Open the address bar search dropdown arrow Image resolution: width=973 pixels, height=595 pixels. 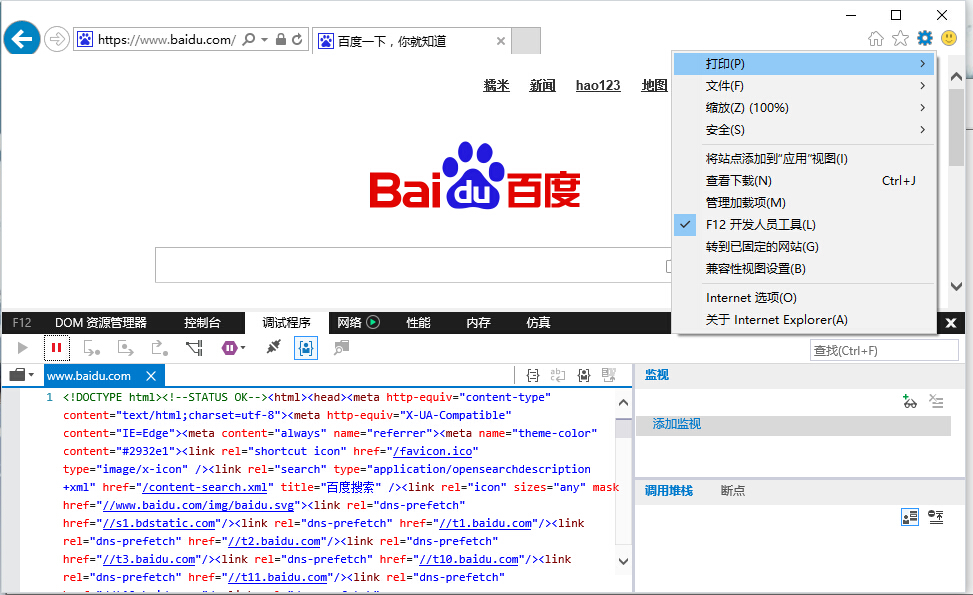pos(264,39)
